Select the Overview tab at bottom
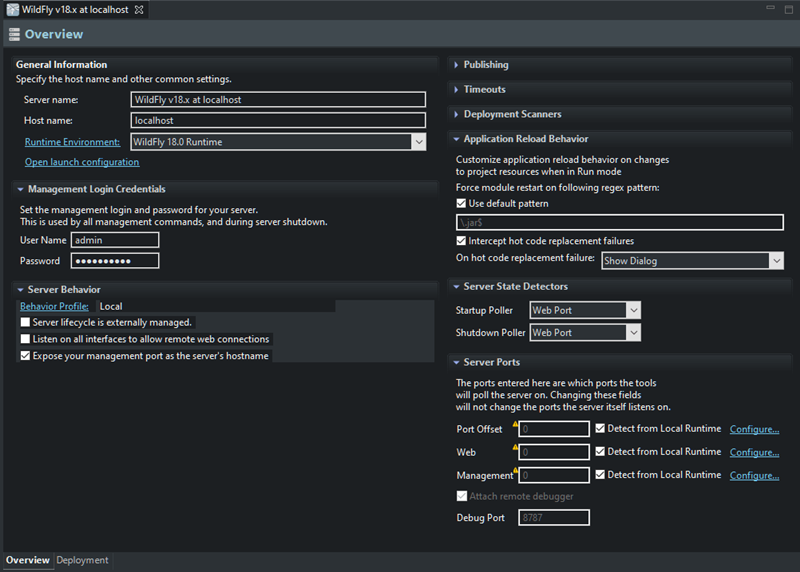Viewport: 800px width, 572px height. click(x=27, y=561)
